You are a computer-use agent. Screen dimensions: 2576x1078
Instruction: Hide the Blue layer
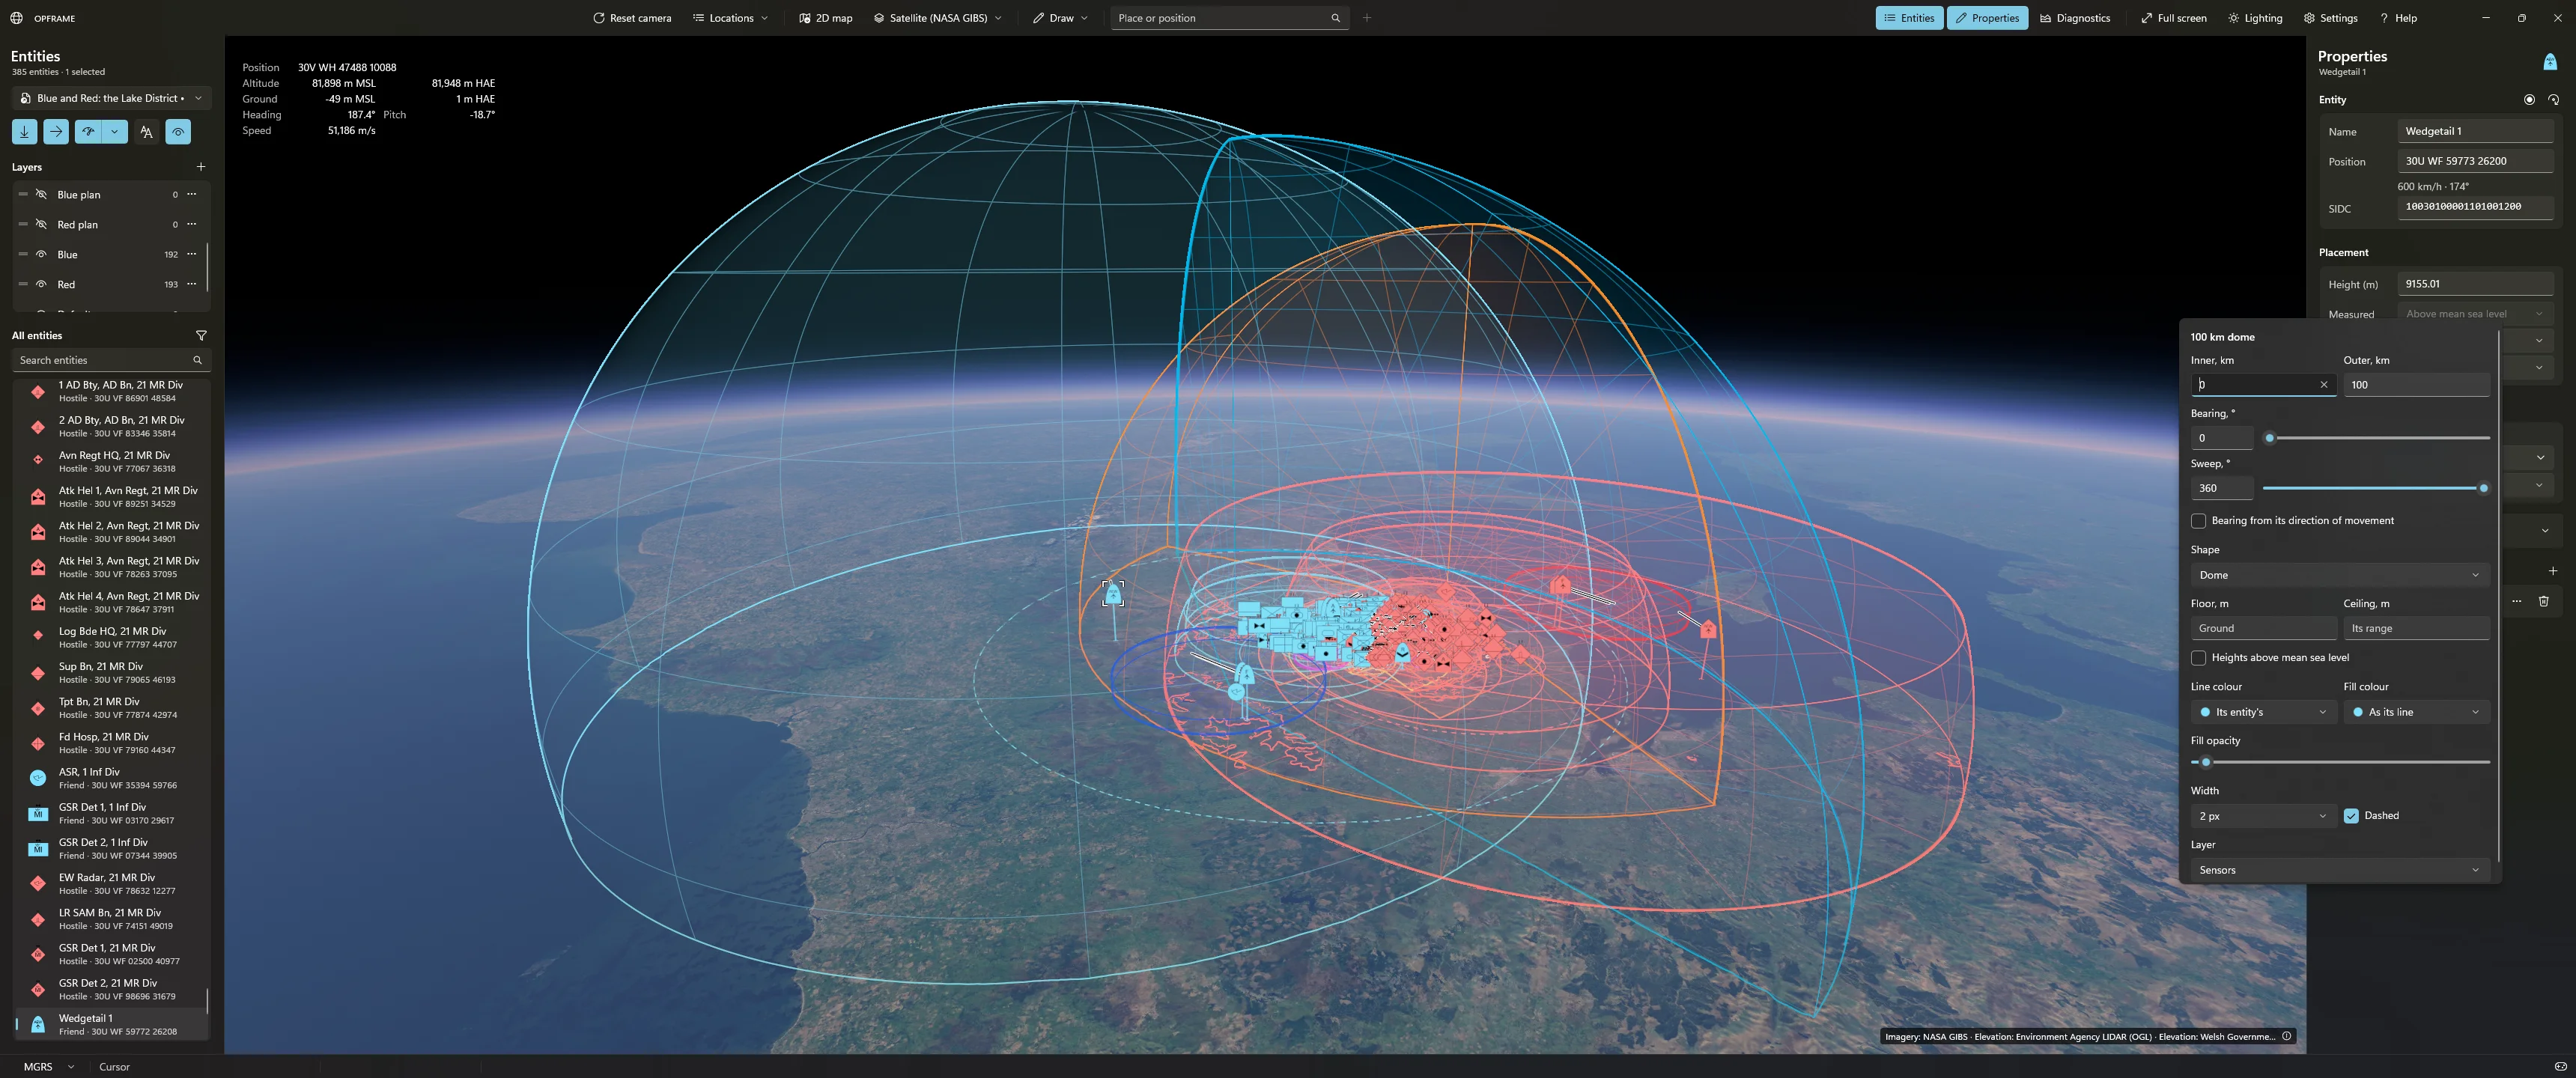click(41, 255)
